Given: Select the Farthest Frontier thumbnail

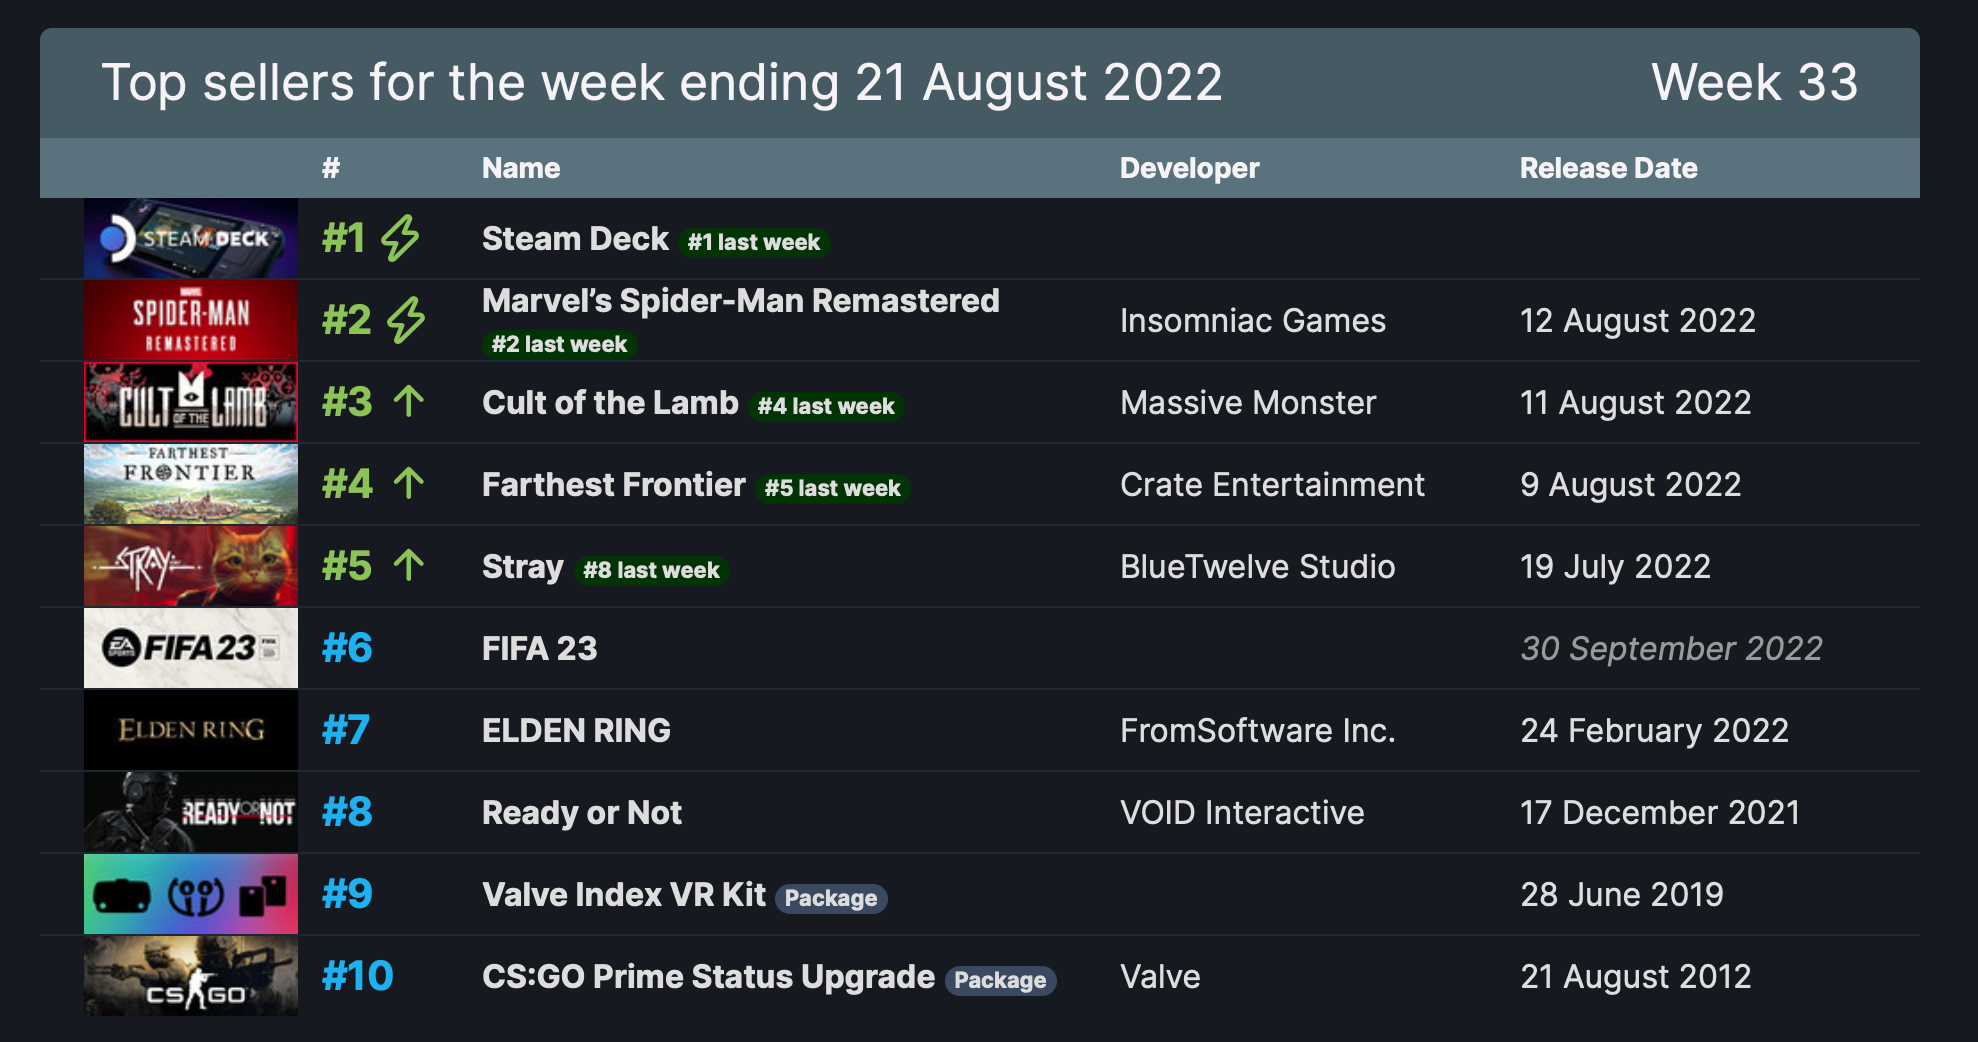Looking at the screenshot, I should (x=190, y=484).
